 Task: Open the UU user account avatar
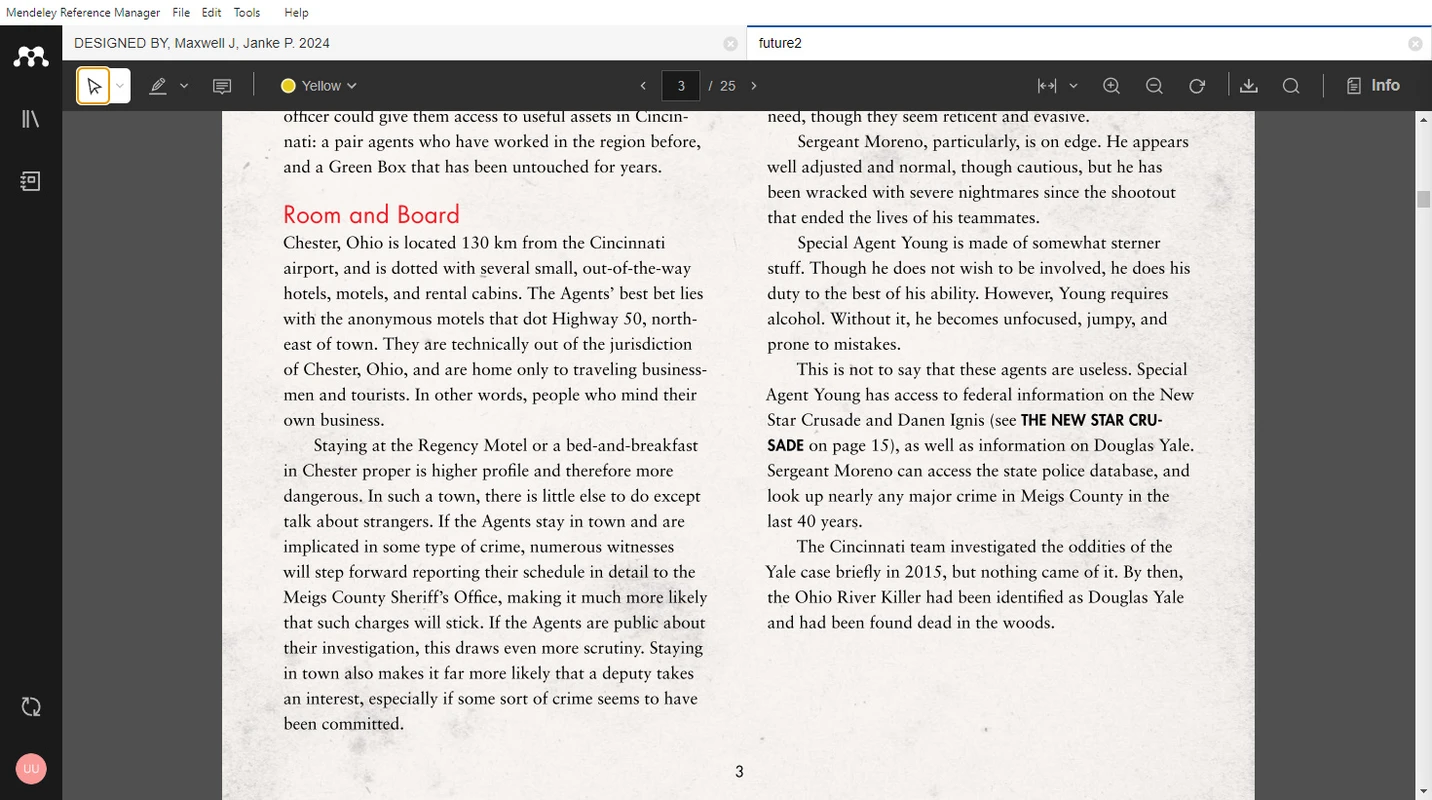click(x=31, y=769)
